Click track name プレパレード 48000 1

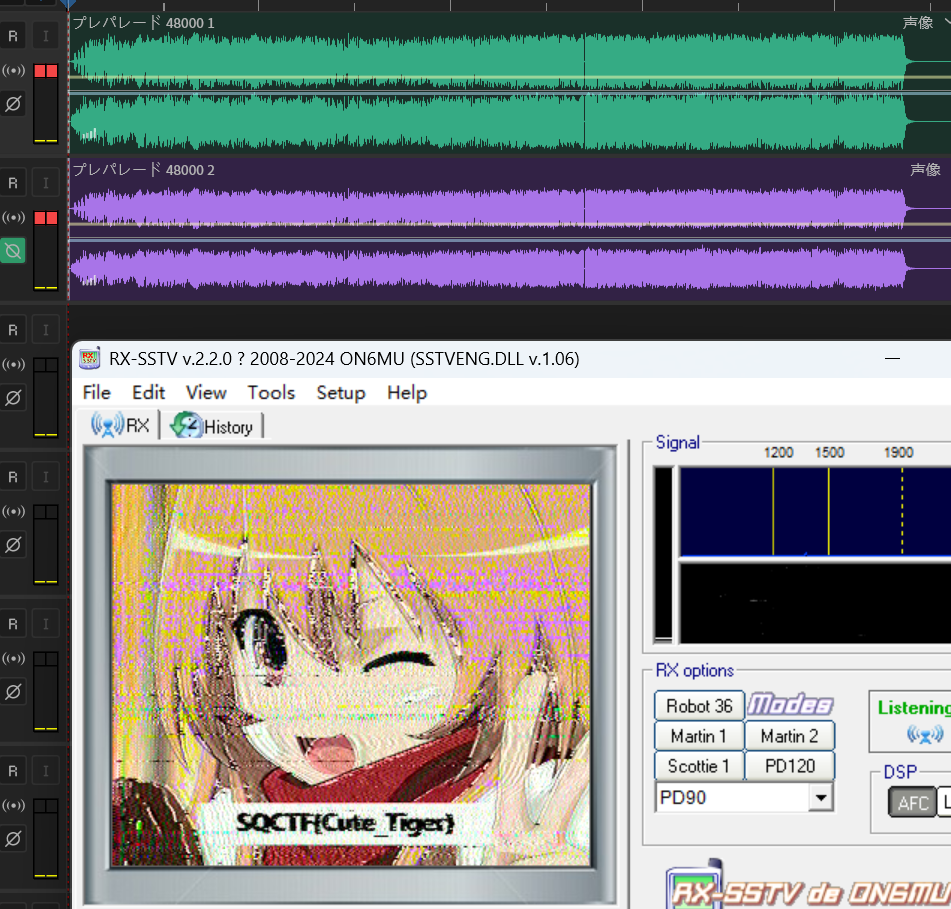143,22
